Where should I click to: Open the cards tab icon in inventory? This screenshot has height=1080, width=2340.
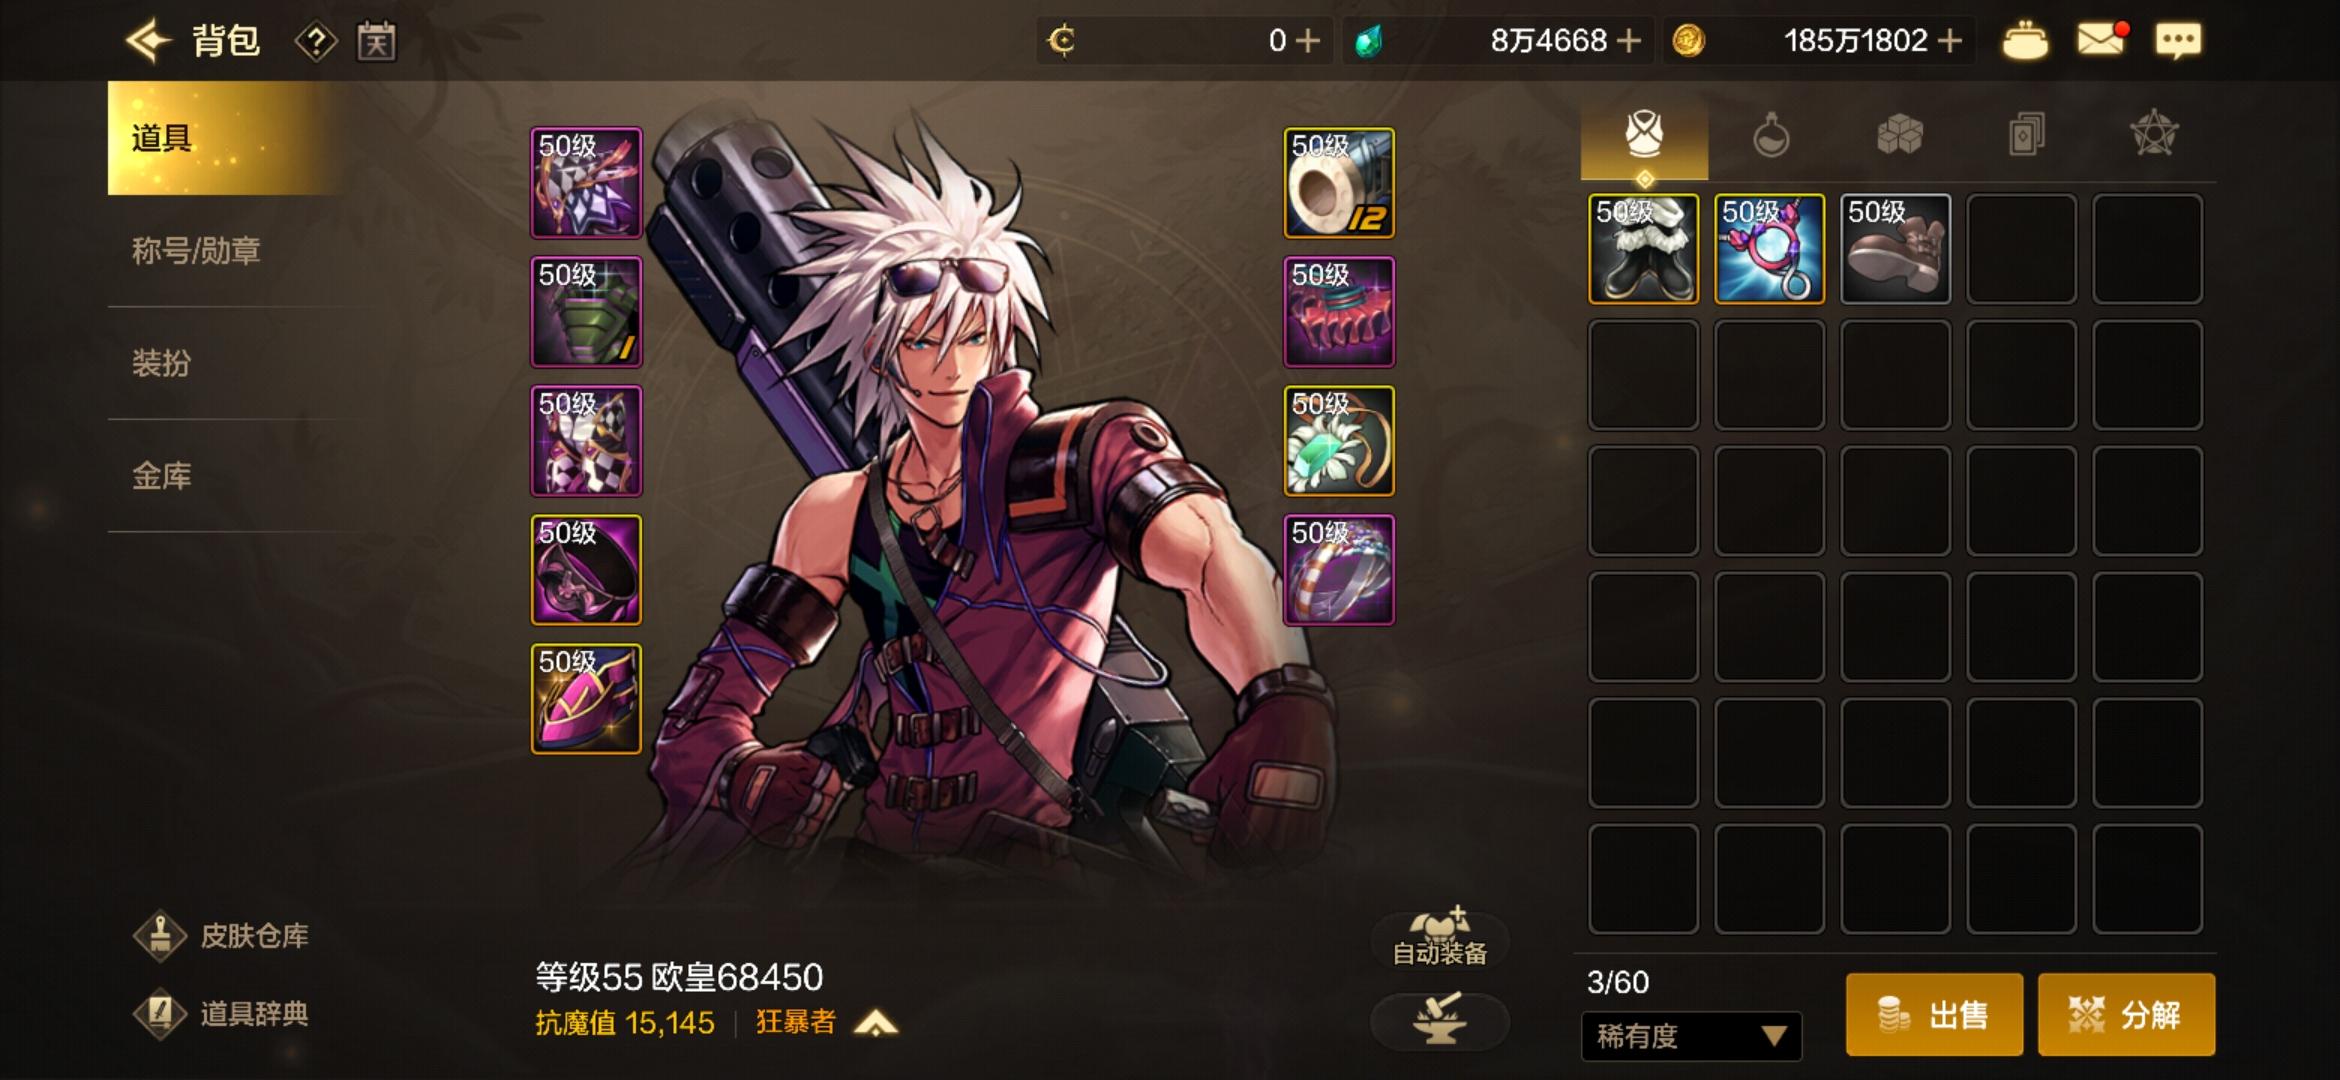pyautogui.click(x=2026, y=134)
